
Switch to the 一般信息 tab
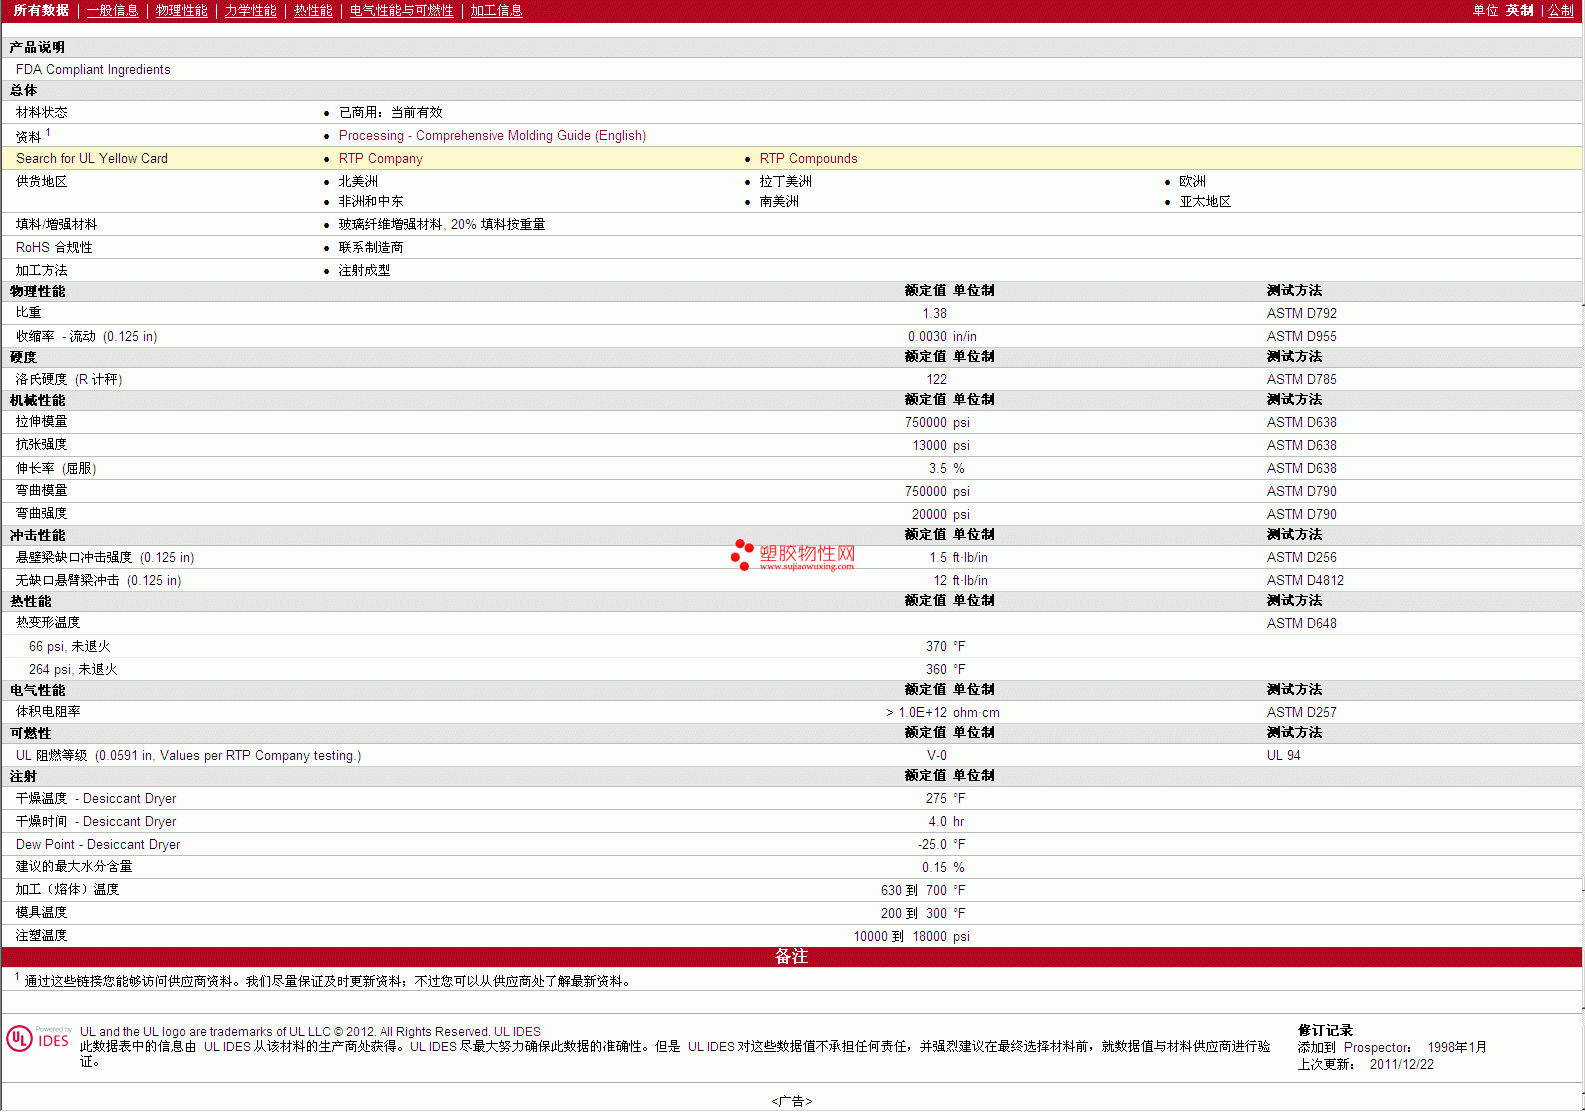click(112, 10)
